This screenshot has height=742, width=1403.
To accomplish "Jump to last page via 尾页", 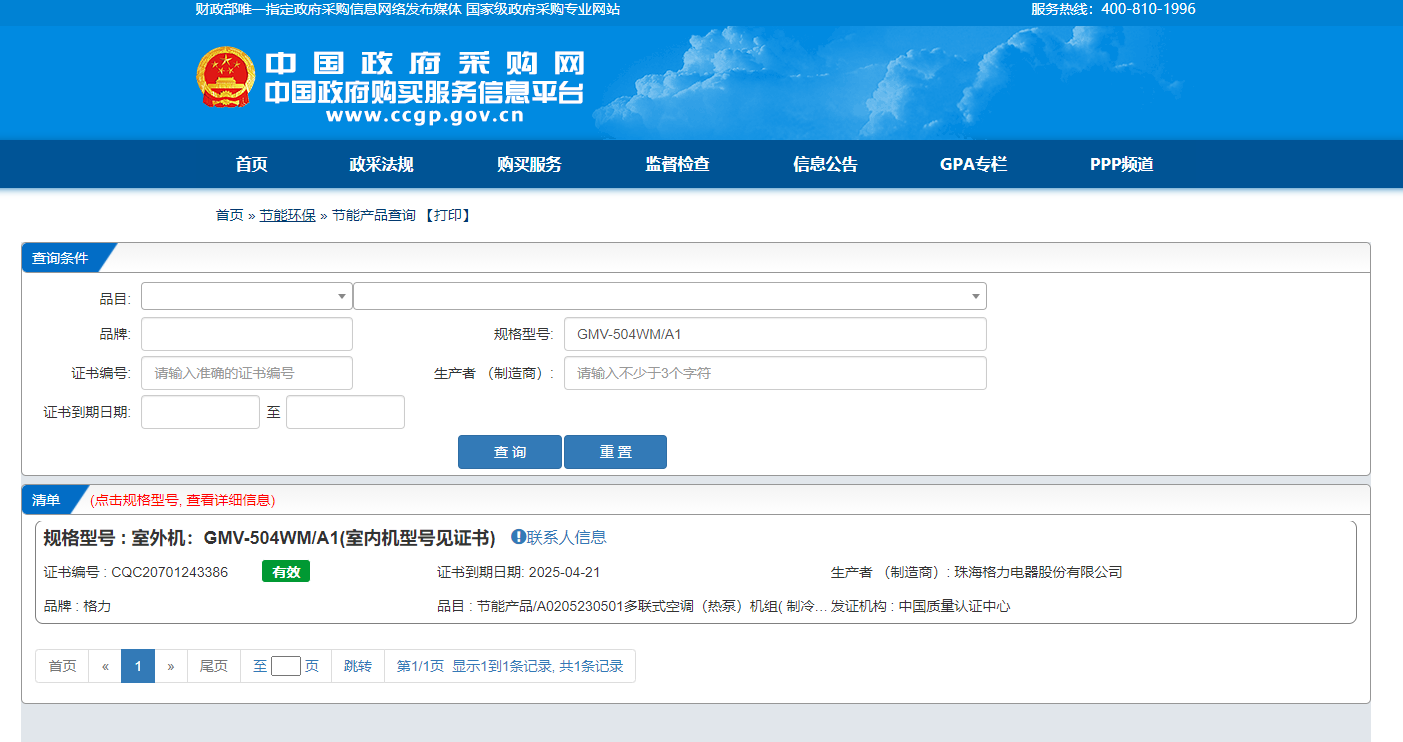I will pyautogui.click(x=214, y=666).
